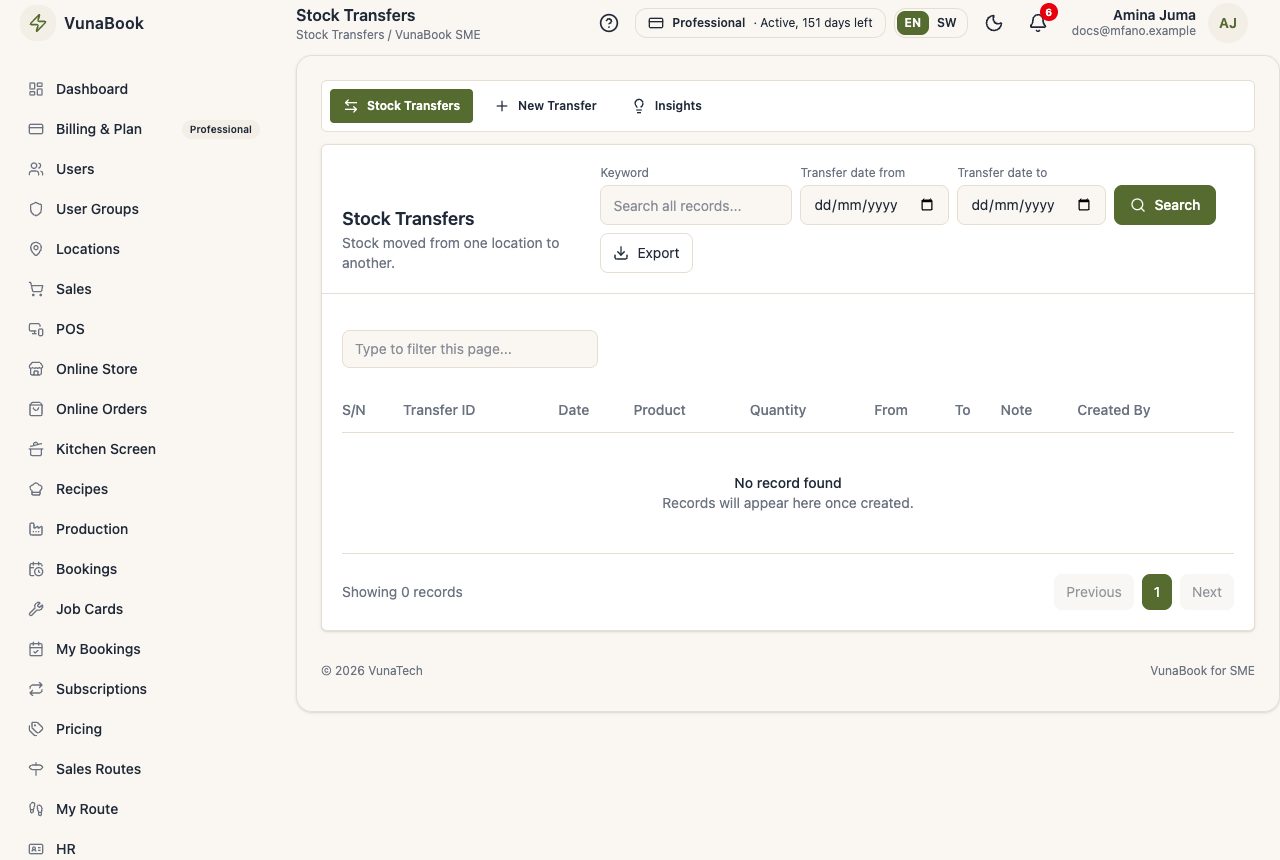Switch to the Insights tab
The width and height of the screenshot is (1280, 860).
point(667,106)
